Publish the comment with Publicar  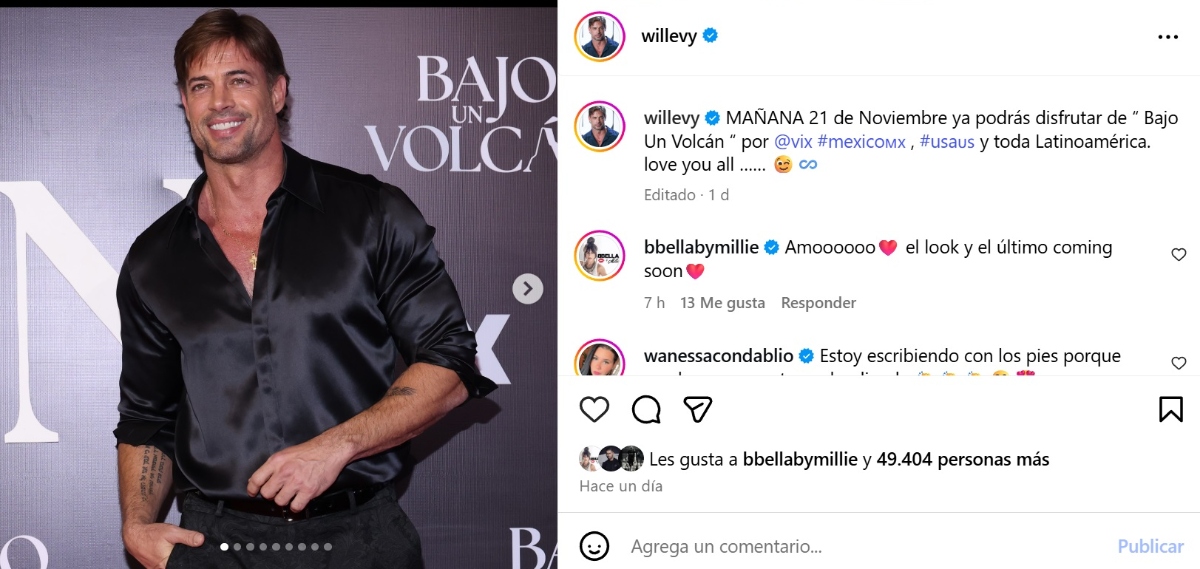(1150, 547)
